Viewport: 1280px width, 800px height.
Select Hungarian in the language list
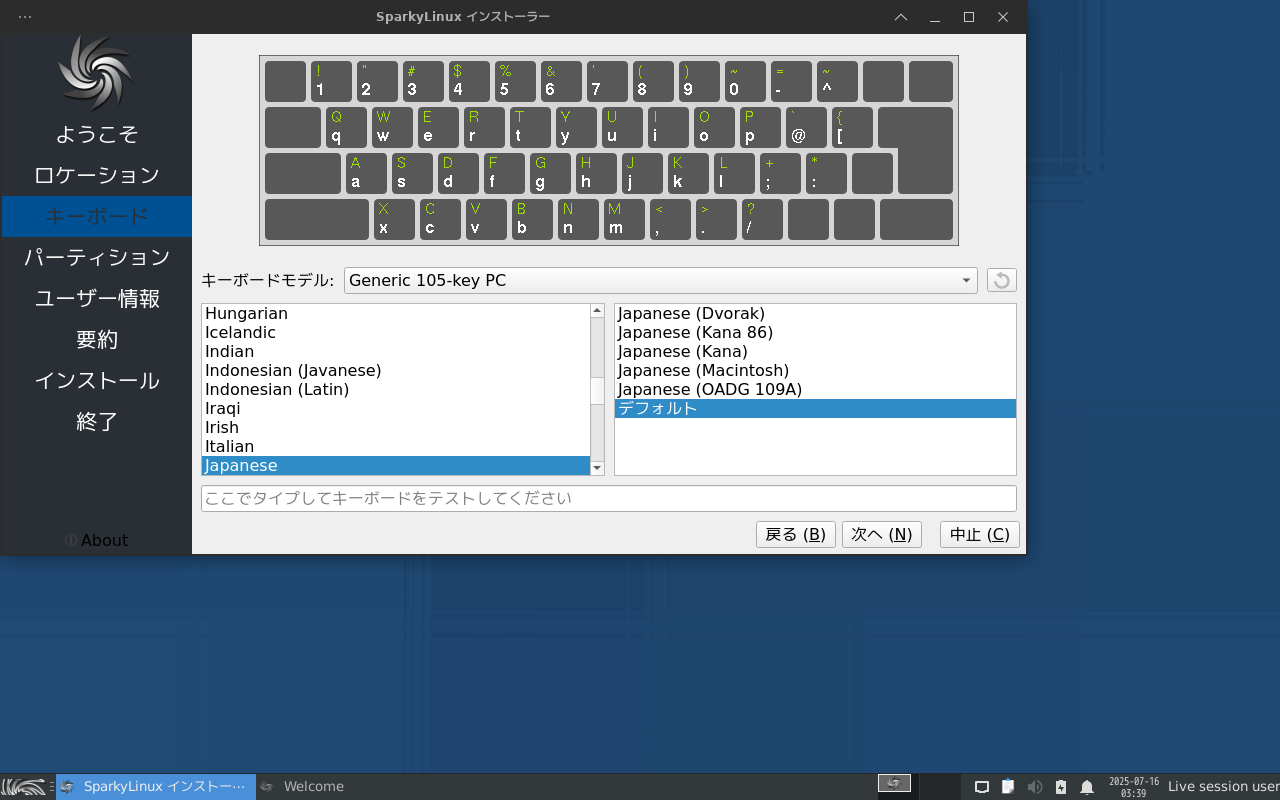coord(396,313)
